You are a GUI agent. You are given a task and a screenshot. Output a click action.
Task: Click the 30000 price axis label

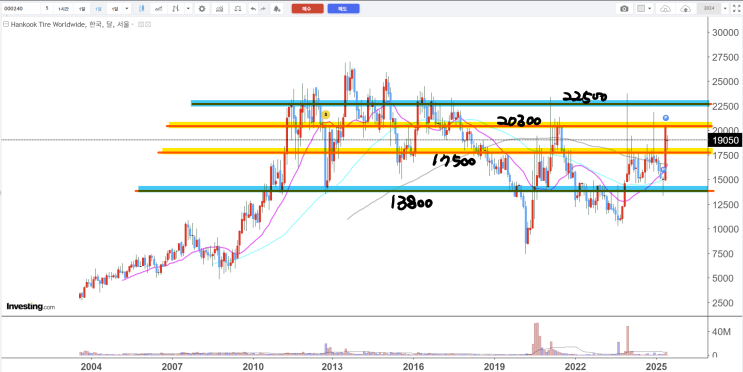click(726, 33)
